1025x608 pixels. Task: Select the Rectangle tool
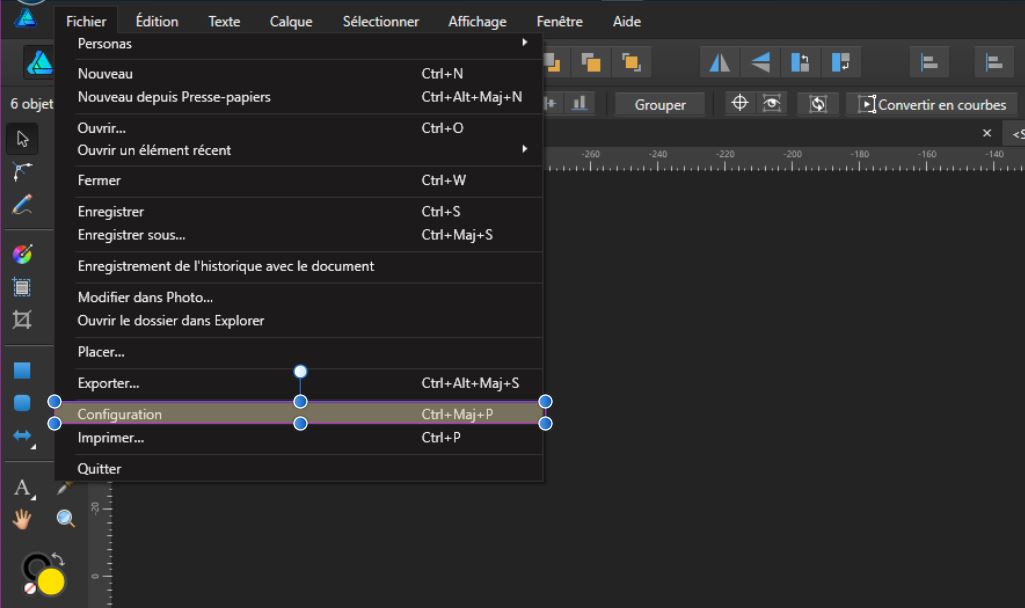[x=22, y=371]
